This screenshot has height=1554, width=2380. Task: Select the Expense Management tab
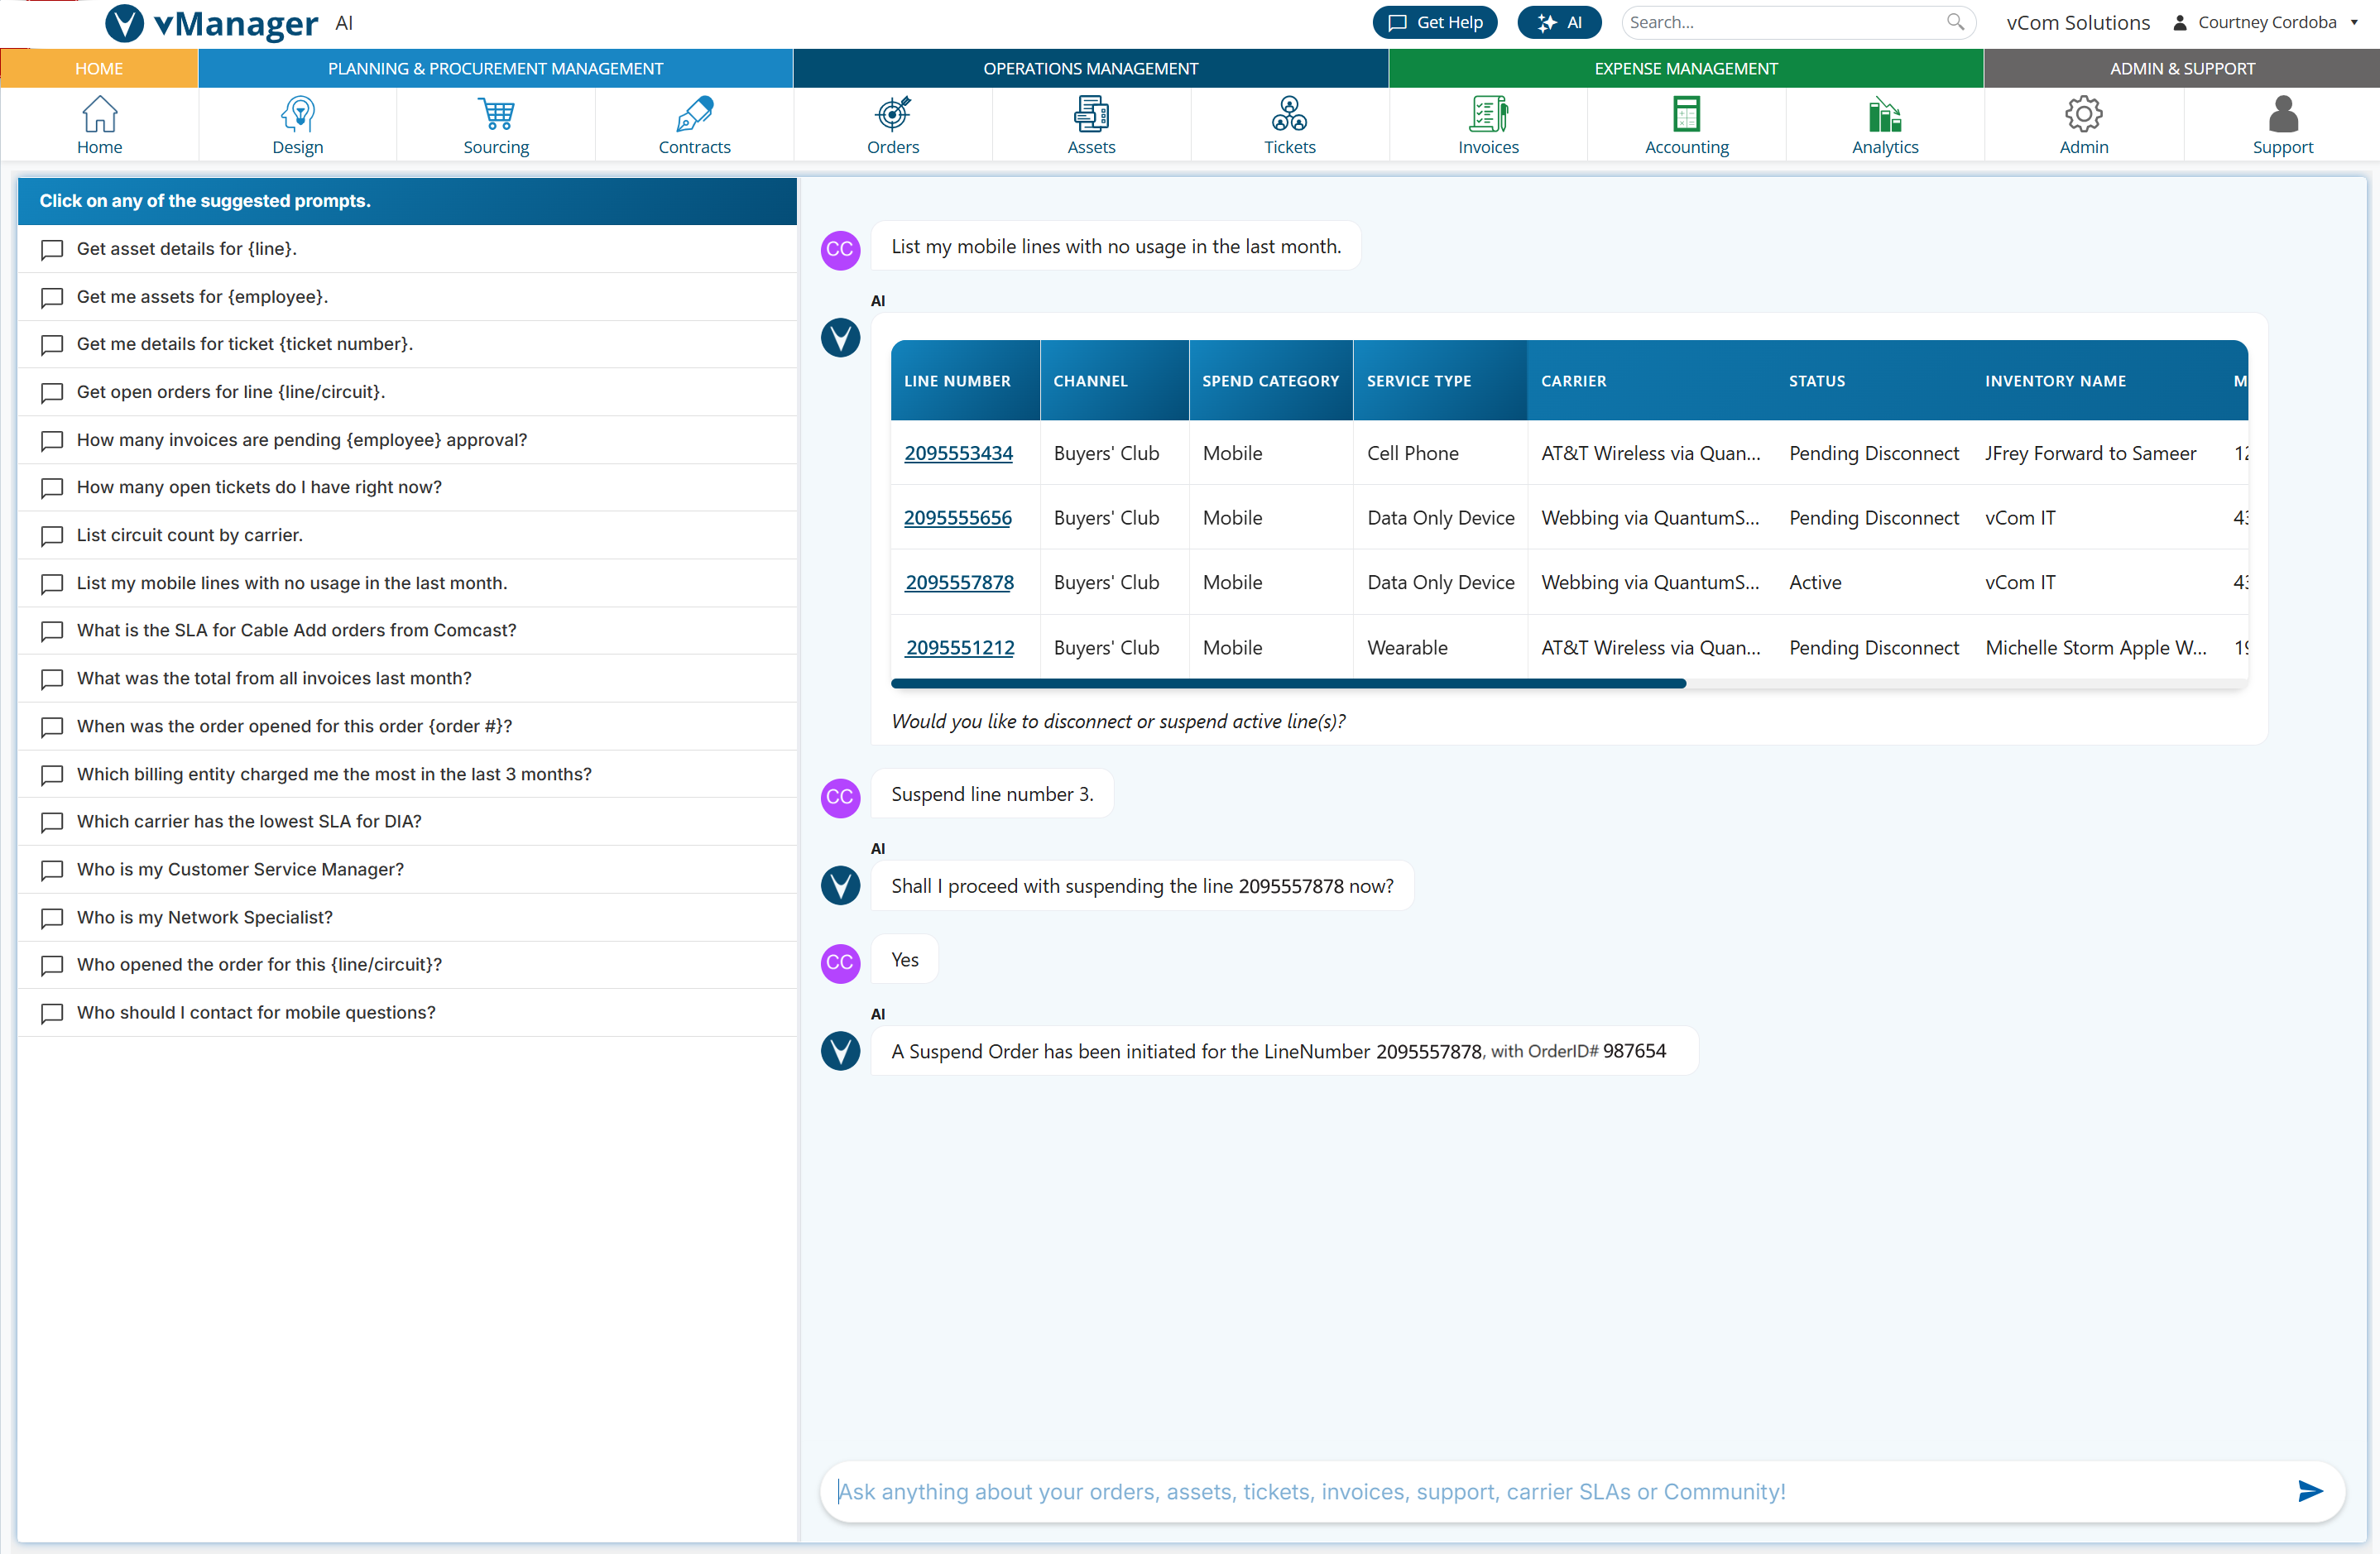point(1685,68)
